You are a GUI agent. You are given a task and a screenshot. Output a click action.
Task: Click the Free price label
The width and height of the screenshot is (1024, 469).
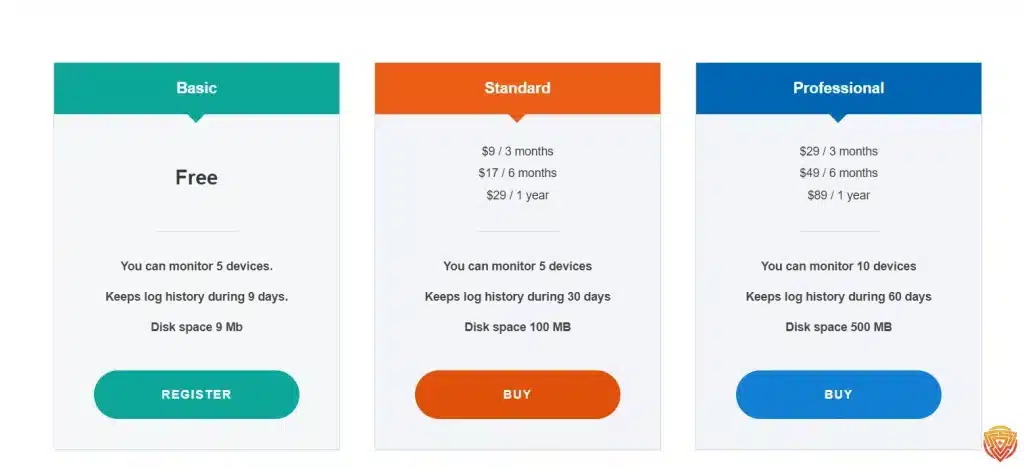(x=197, y=178)
